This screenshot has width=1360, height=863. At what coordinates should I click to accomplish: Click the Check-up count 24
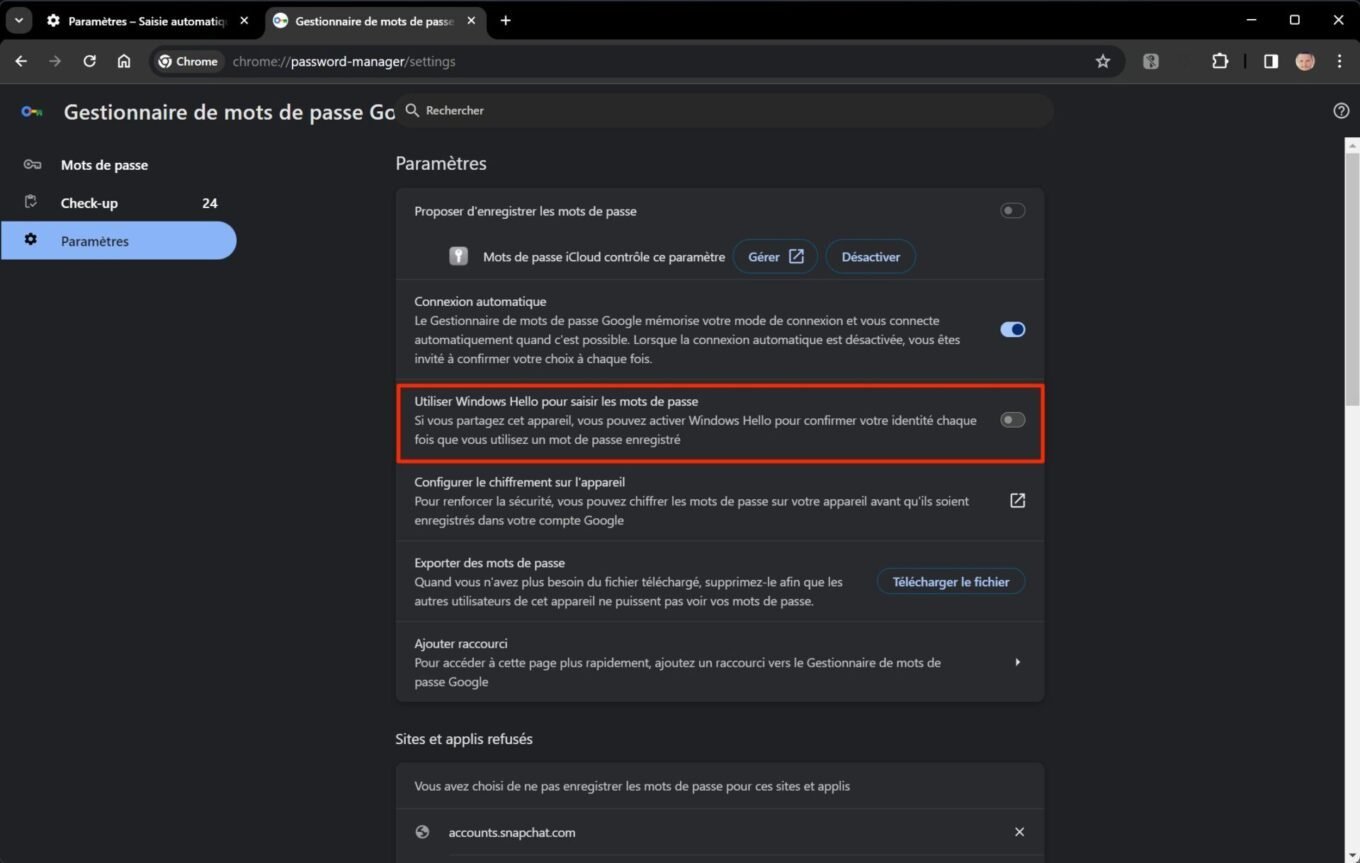tap(209, 203)
